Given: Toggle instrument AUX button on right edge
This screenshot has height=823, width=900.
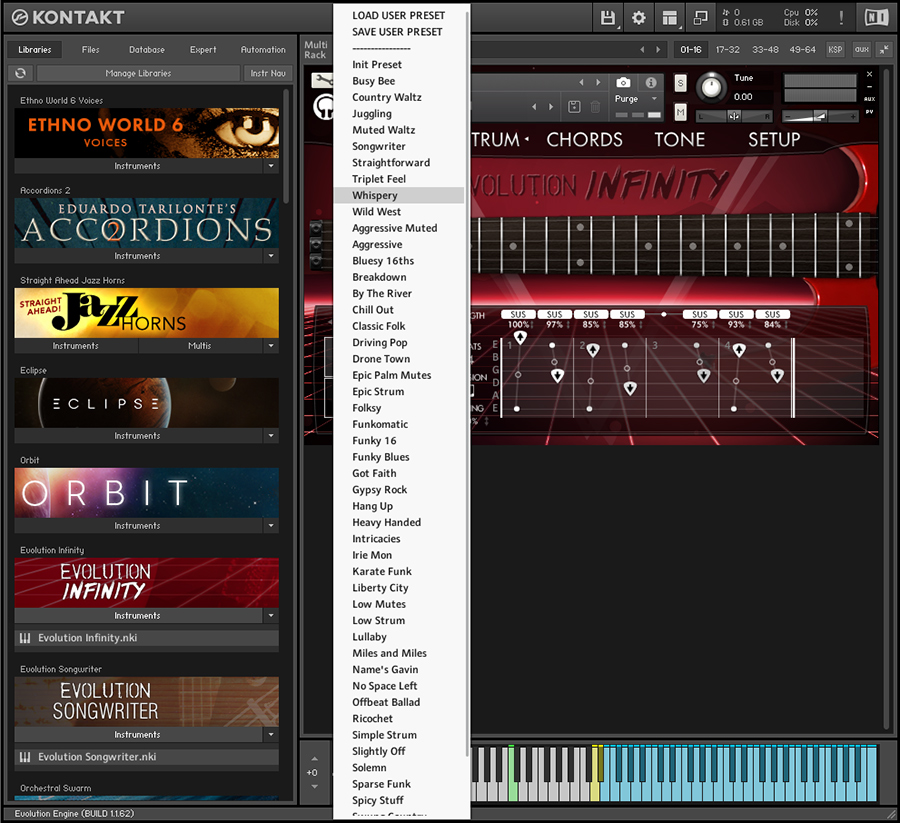Looking at the screenshot, I should [x=869, y=99].
